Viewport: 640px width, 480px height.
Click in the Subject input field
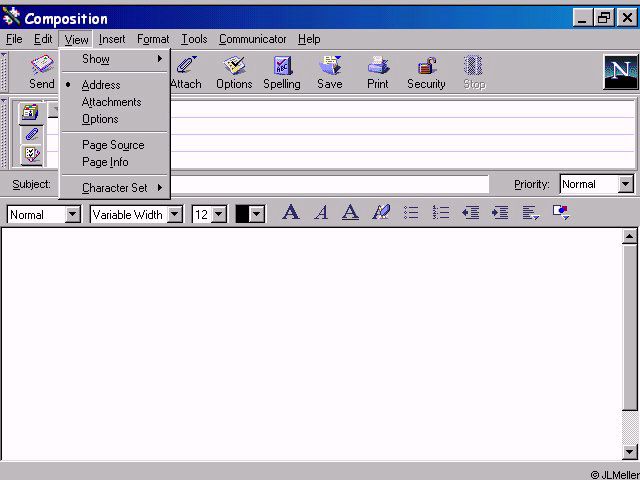pyautogui.click(x=329, y=184)
